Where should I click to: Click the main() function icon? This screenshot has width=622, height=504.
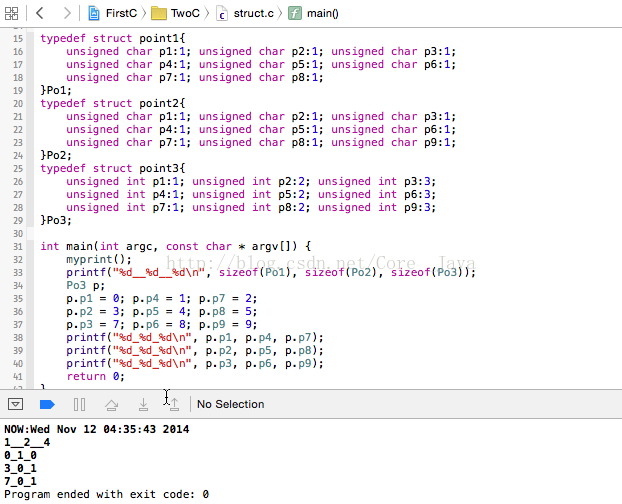tap(295, 13)
